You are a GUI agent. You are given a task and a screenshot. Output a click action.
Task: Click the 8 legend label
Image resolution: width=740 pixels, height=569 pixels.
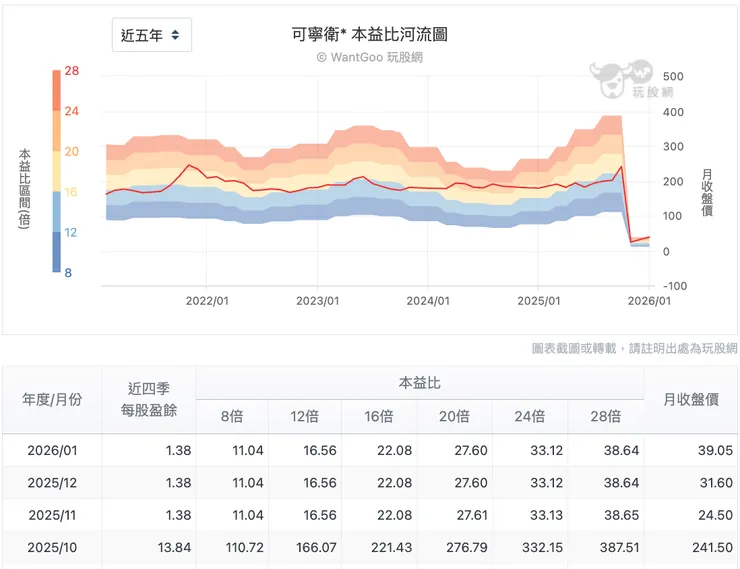pyautogui.click(x=68, y=273)
